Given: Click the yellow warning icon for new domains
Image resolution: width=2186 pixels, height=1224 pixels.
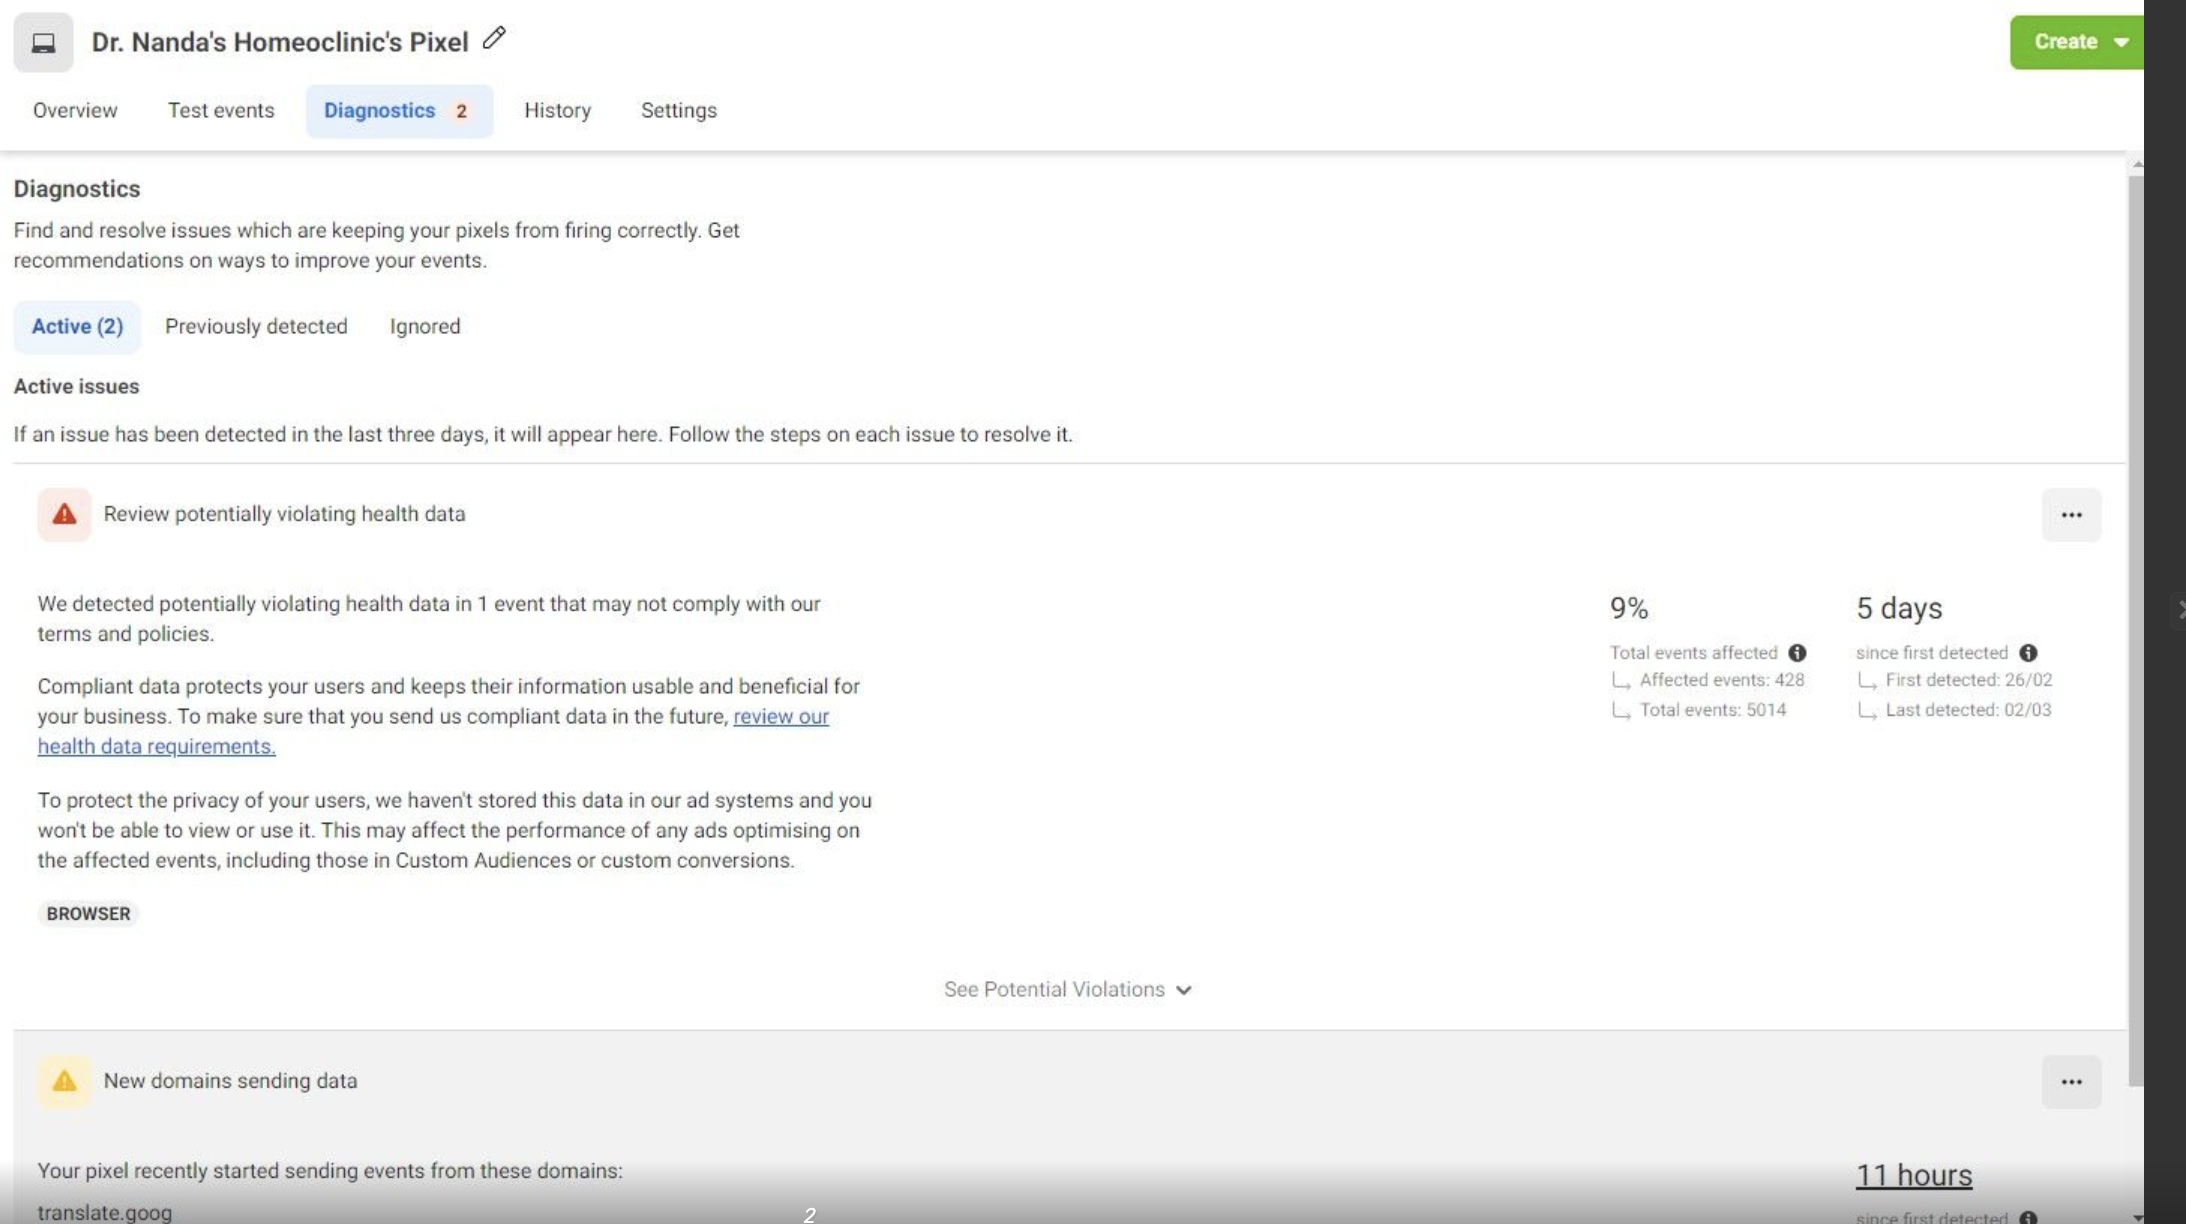Looking at the screenshot, I should (x=64, y=1081).
